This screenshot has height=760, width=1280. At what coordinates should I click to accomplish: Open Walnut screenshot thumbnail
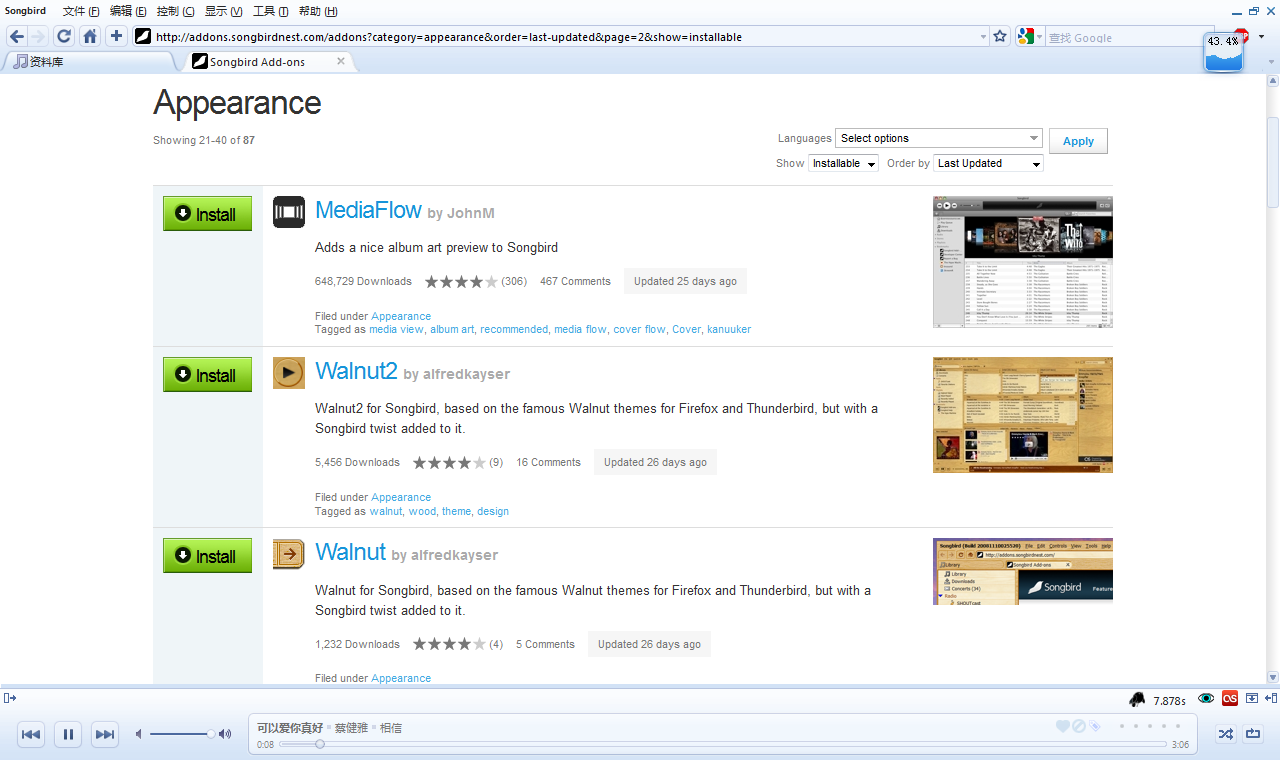(x=1023, y=571)
